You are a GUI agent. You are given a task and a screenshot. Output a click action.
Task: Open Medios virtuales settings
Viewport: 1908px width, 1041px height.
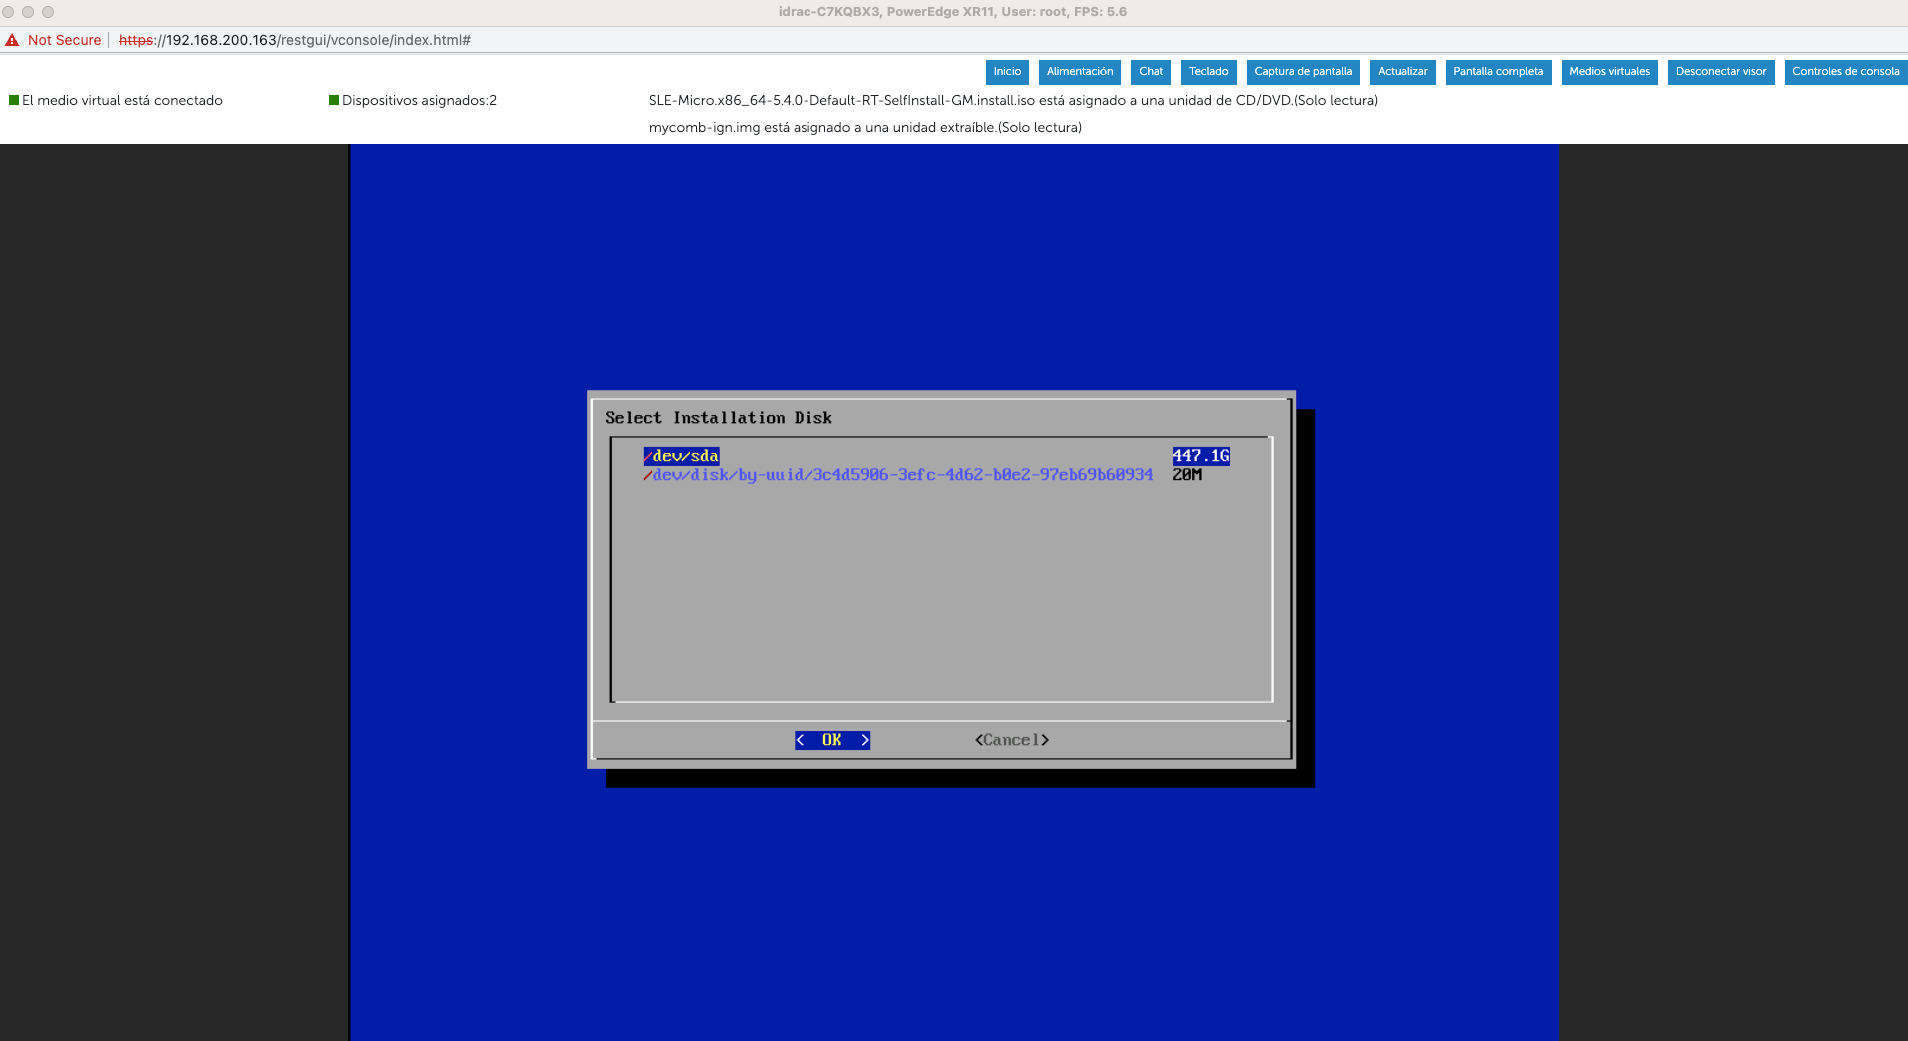pos(1610,72)
